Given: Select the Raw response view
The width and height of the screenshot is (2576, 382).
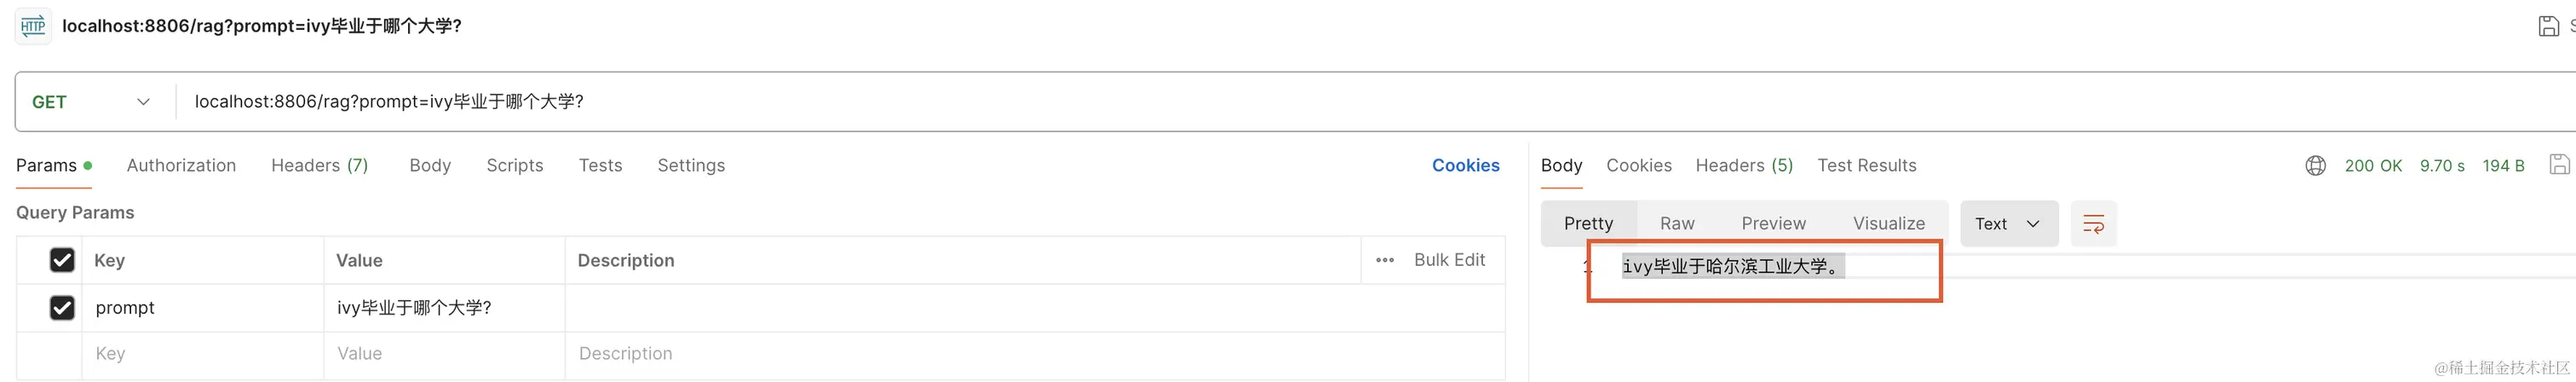Looking at the screenshot, I should [x=1677, y=224].
